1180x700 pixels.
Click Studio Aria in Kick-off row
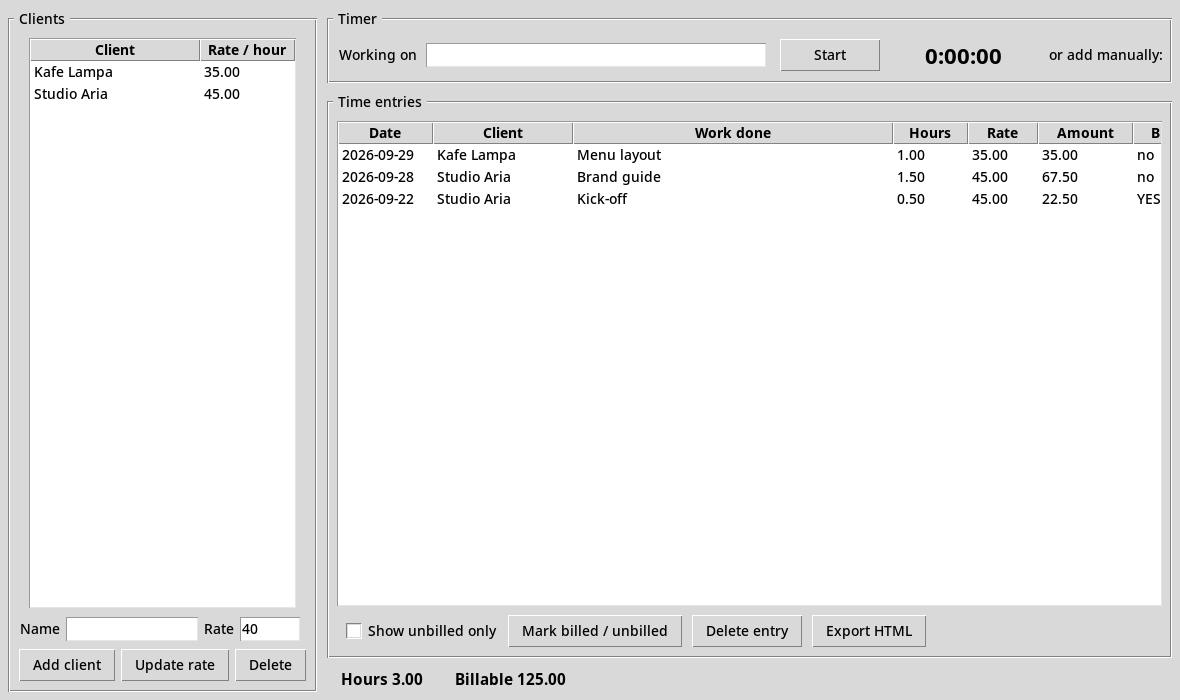(473, 199)
